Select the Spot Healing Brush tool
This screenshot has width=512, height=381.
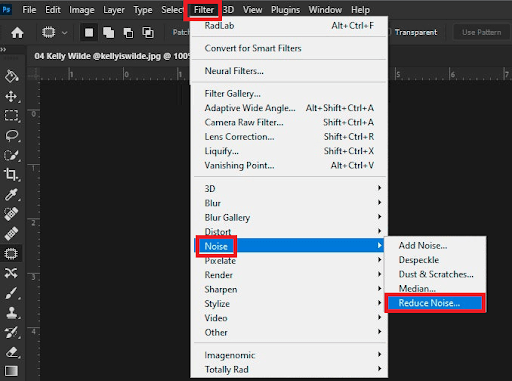coord(11,214)
